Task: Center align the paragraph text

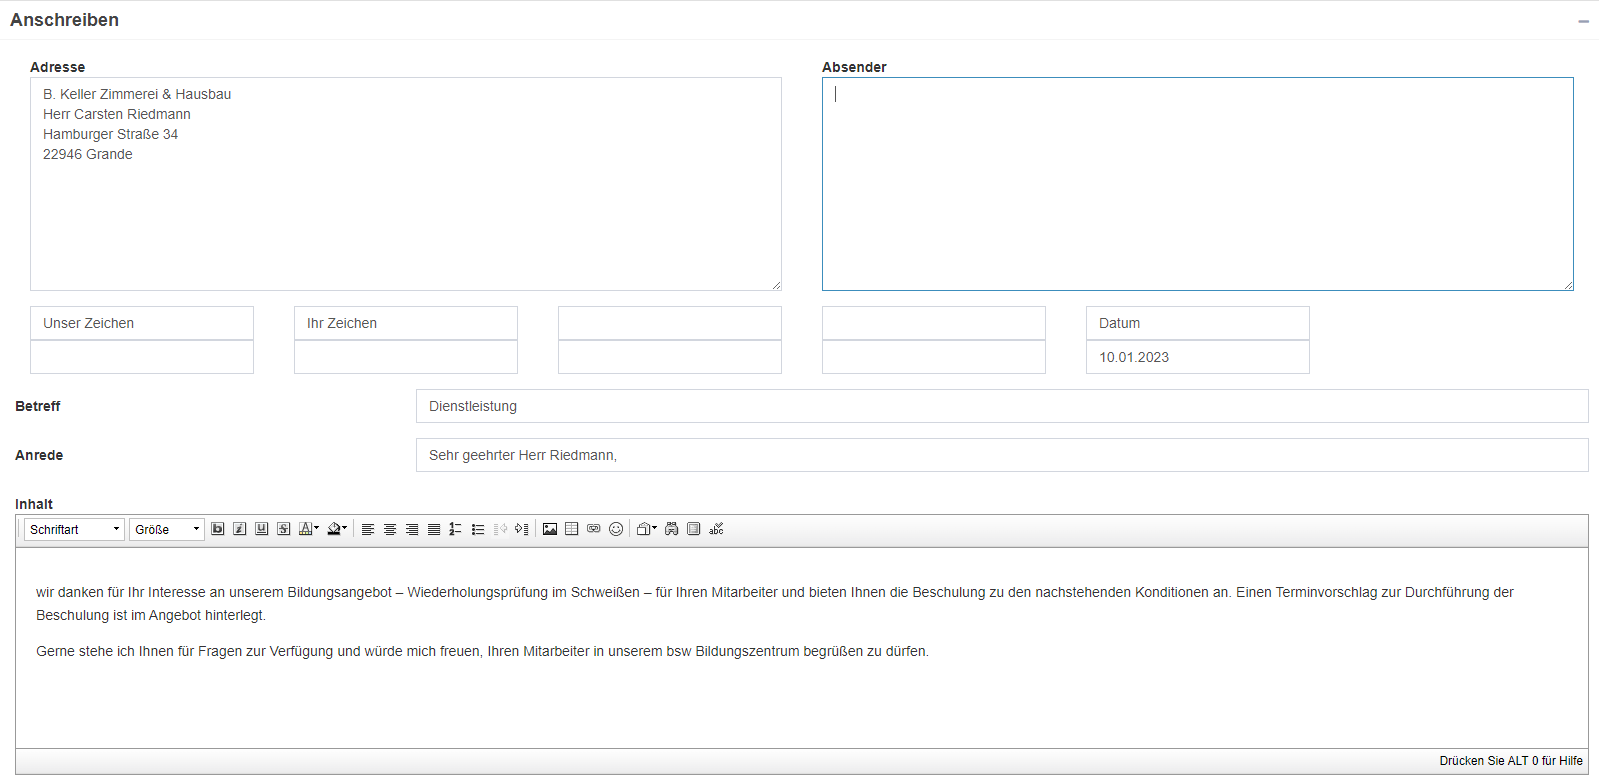Action: point(390,529)
